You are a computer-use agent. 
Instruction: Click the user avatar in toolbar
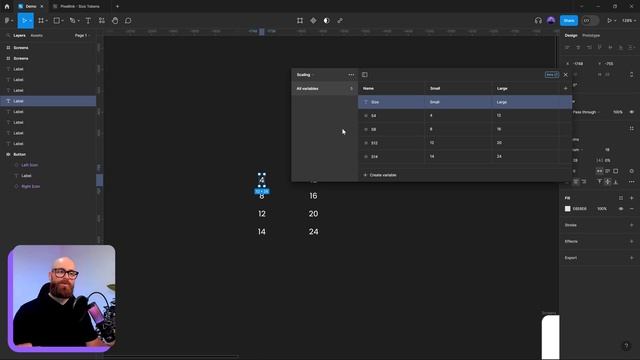551,20
